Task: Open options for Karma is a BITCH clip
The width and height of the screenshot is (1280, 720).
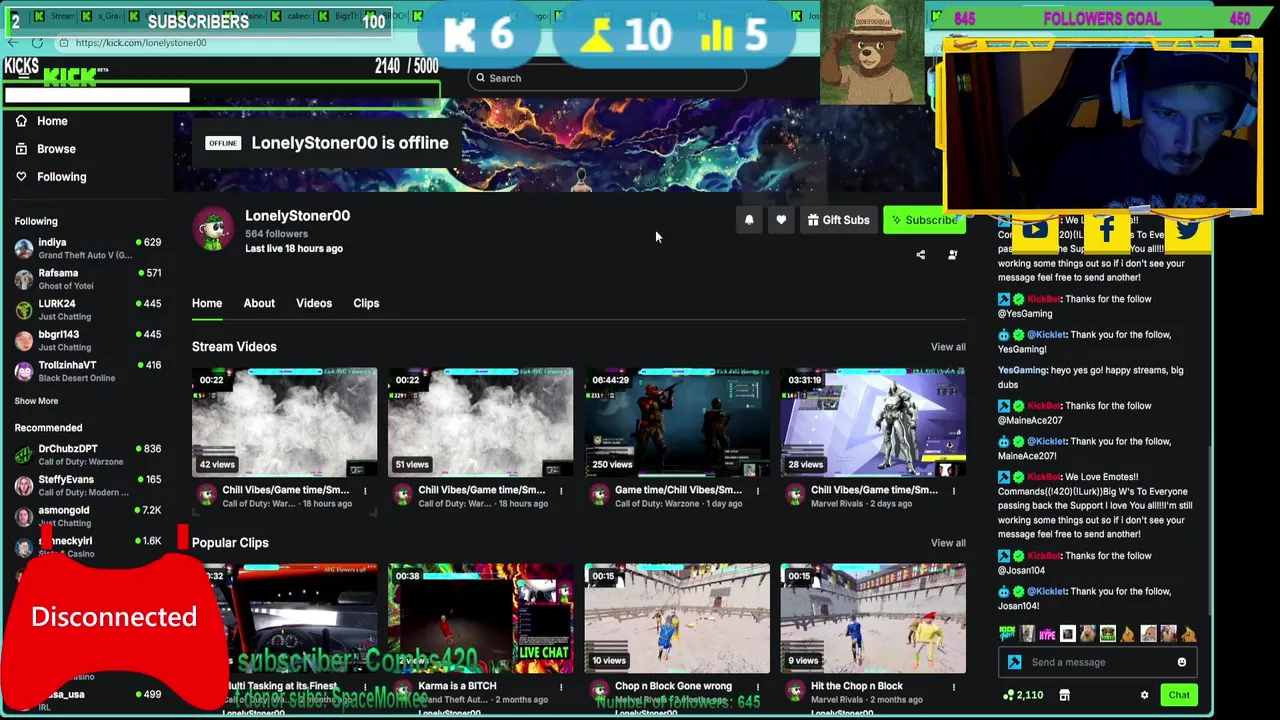Action: pos(561,687)
